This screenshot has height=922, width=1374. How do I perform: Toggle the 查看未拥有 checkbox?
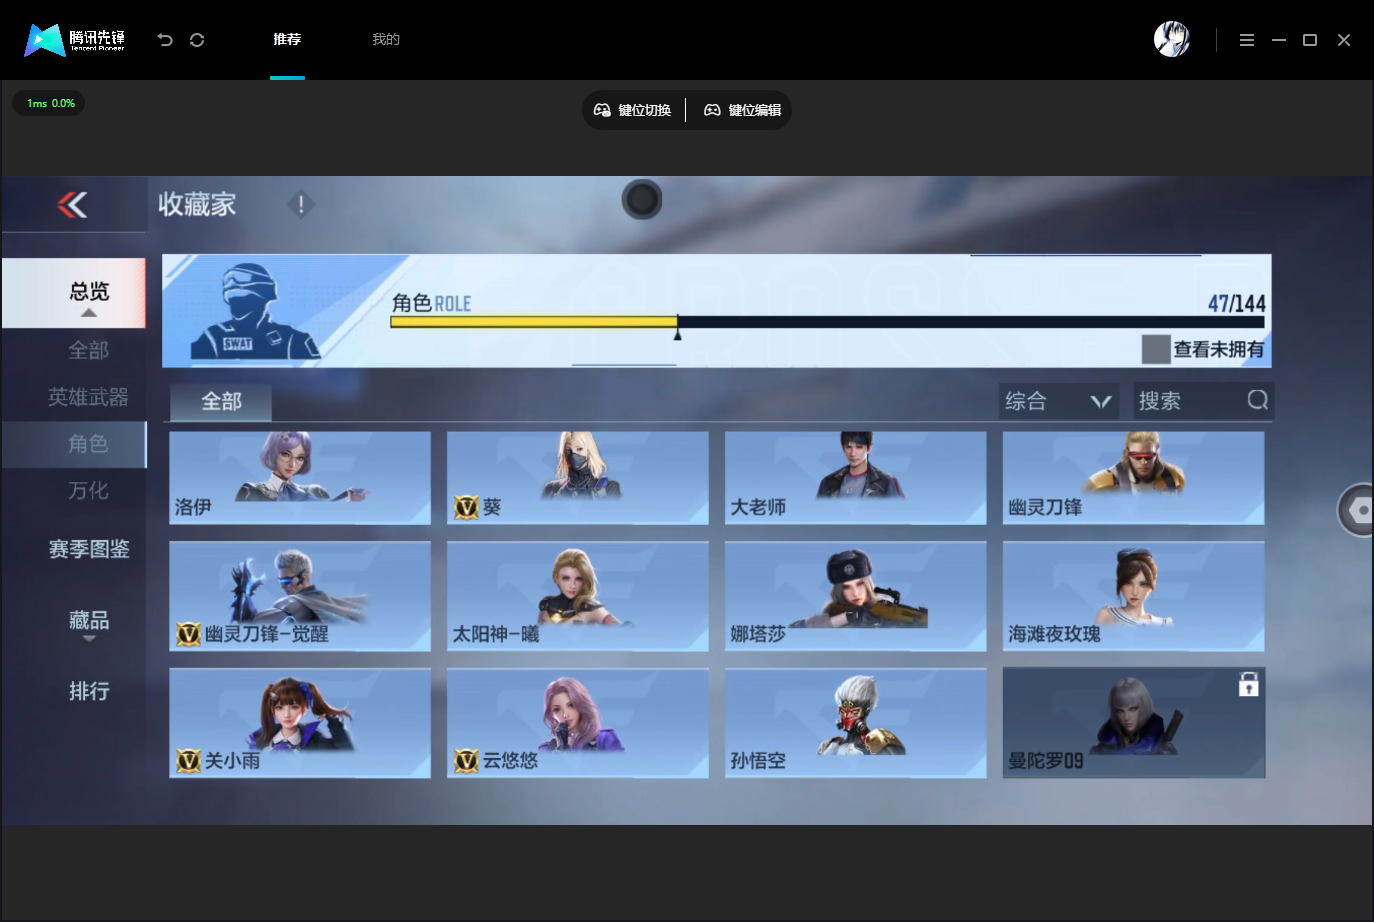(1156, 349)
